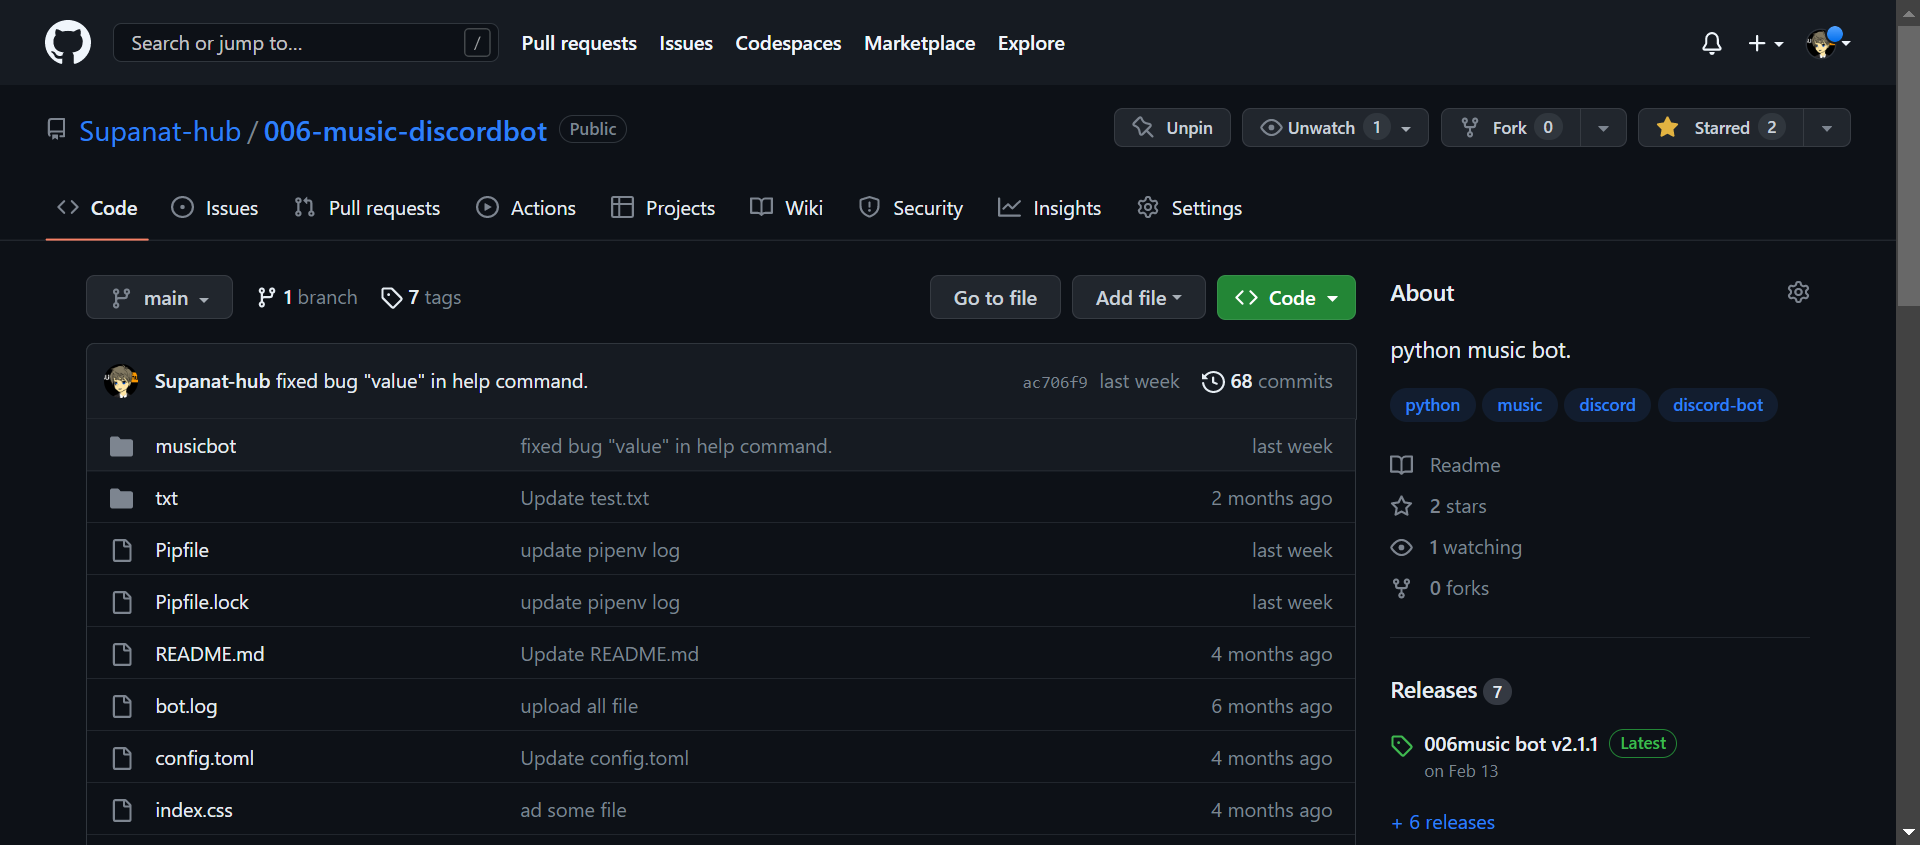This screenshot has height=845, width=1920.
Task: Select the python topic tag
Action: (1432, 405)
